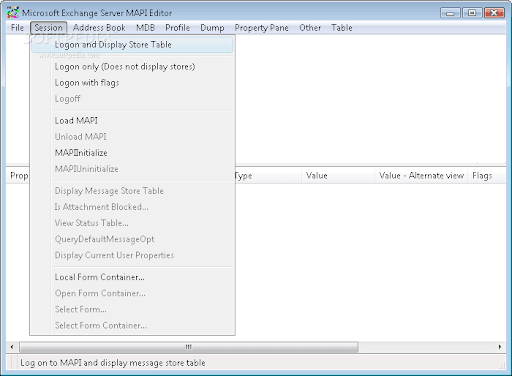Close the MAPI Editor window
The height and width of the screenshot is (376, 512).
click(x=494, y=13)
